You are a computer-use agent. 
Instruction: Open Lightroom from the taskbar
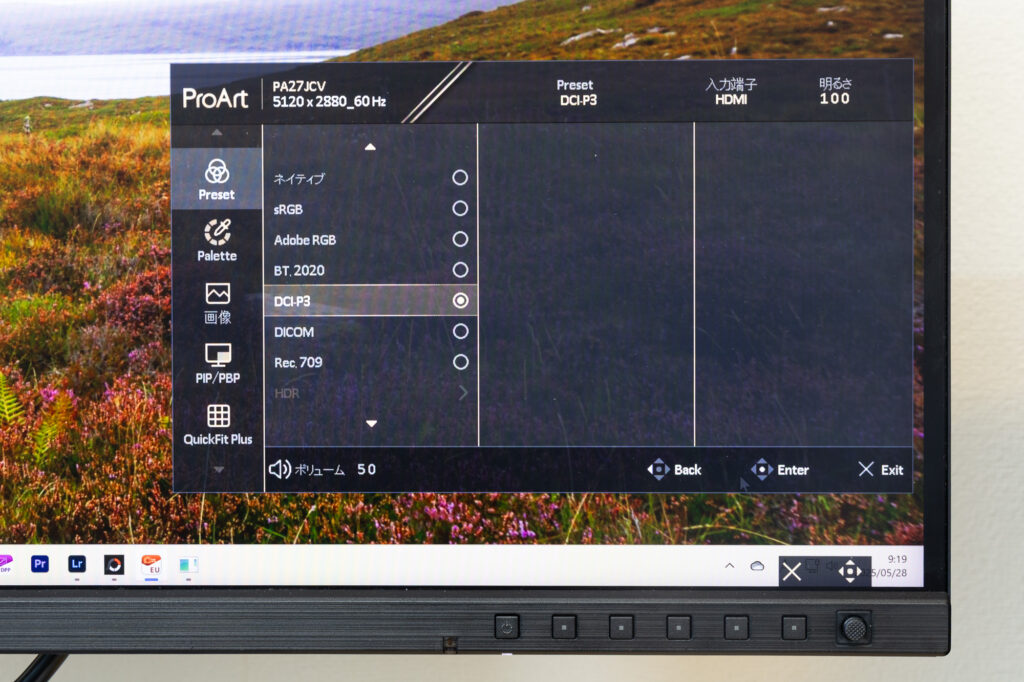77,564
